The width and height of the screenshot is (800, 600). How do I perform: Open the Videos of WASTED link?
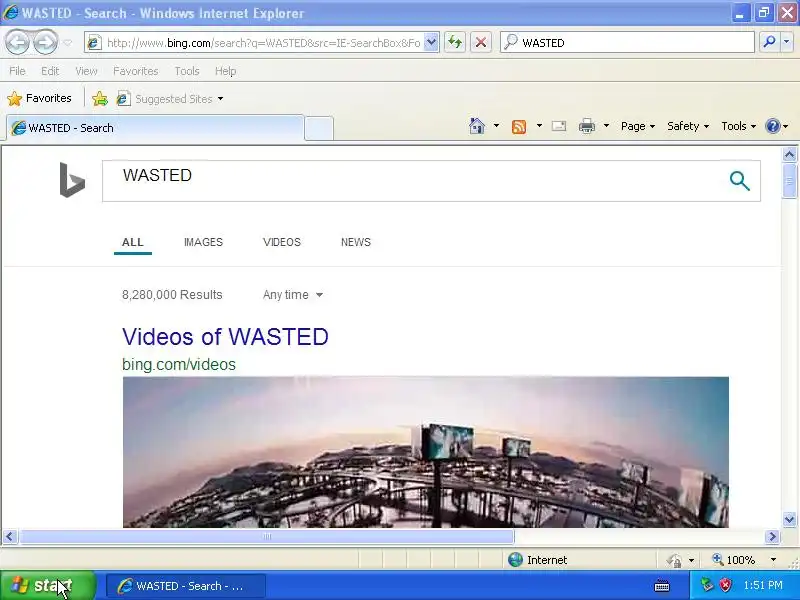pos(225,337)
